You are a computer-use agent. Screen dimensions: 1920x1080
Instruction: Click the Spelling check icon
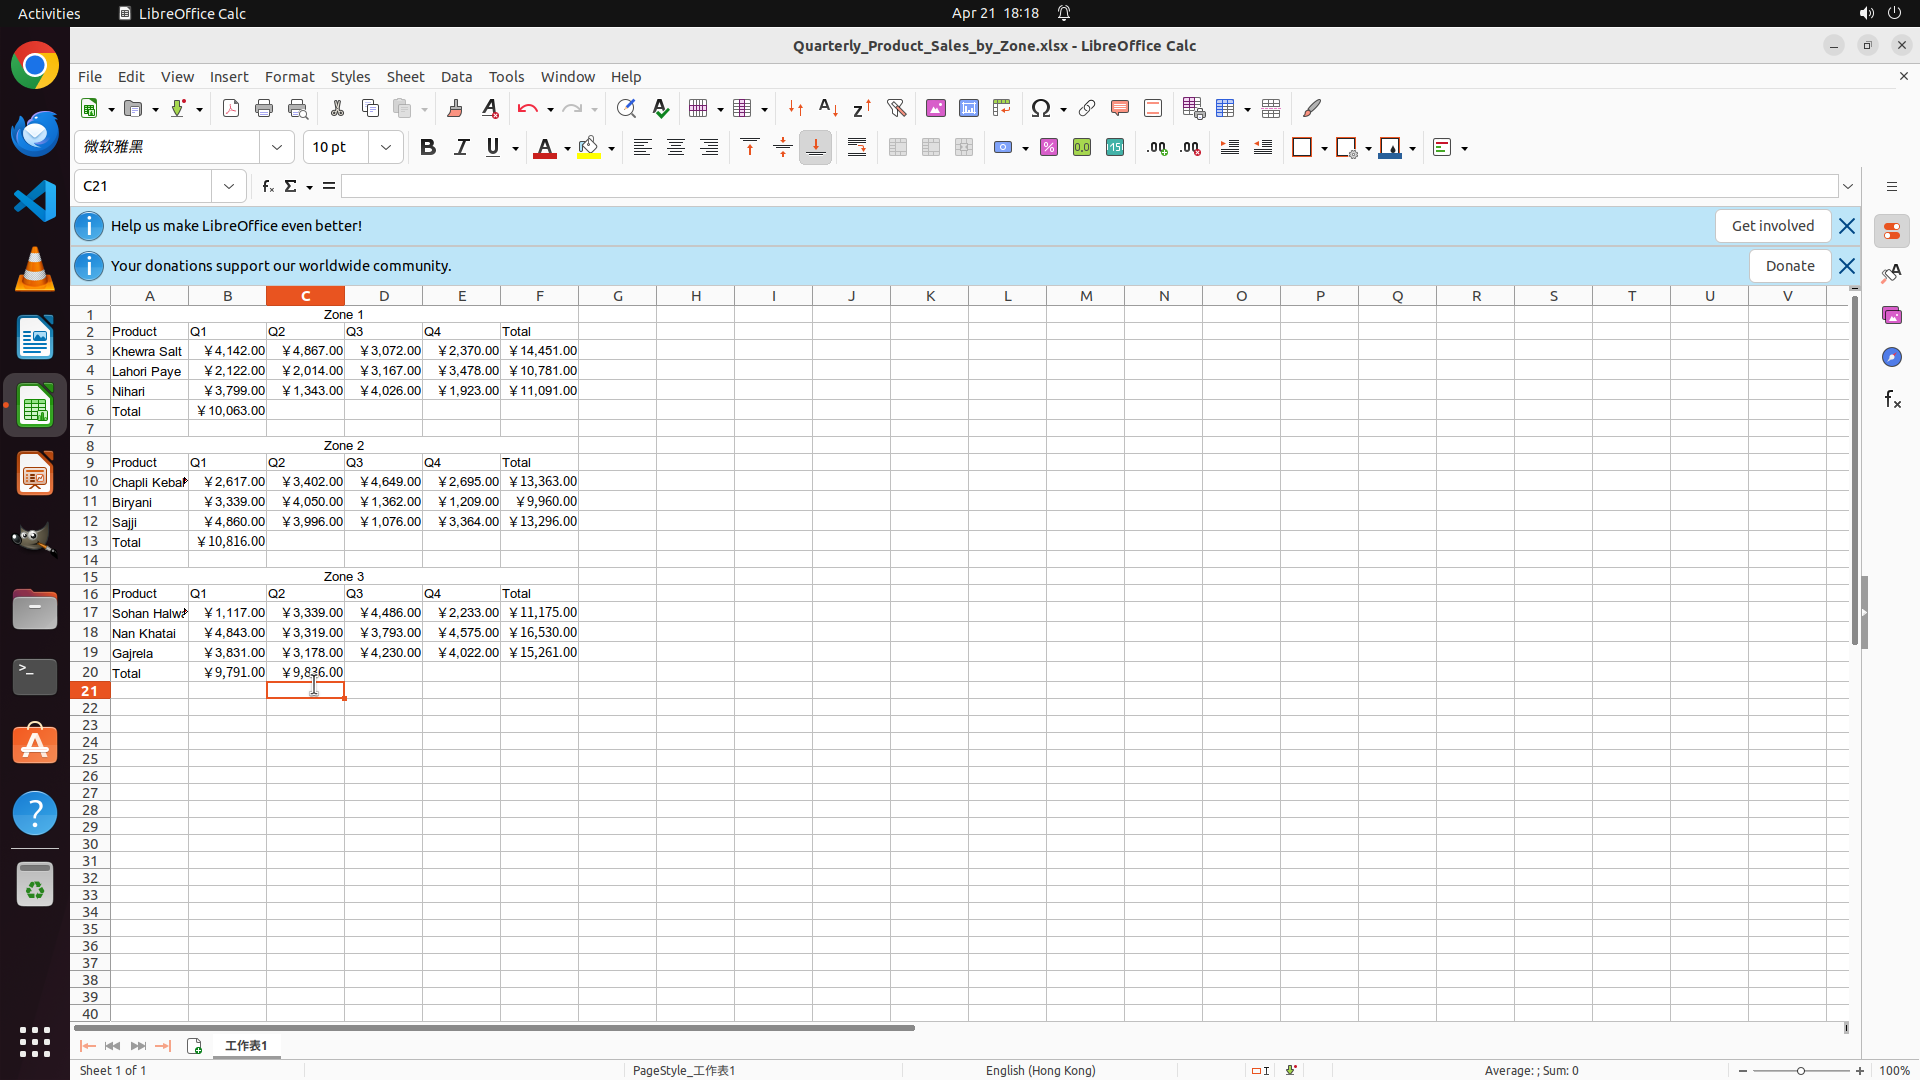(x=660, y=108)
